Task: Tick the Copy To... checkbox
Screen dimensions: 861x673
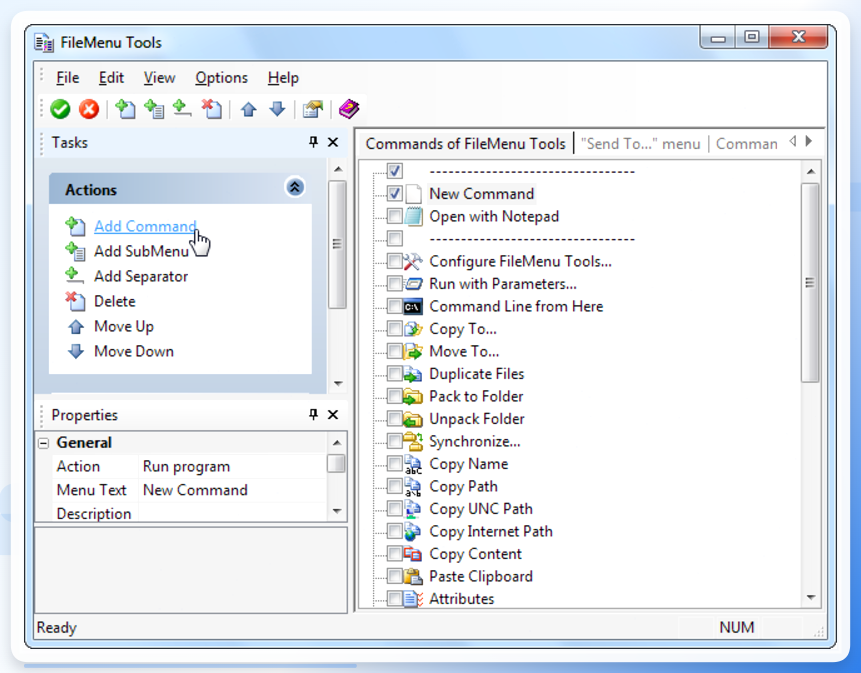Action: (394, 329)
